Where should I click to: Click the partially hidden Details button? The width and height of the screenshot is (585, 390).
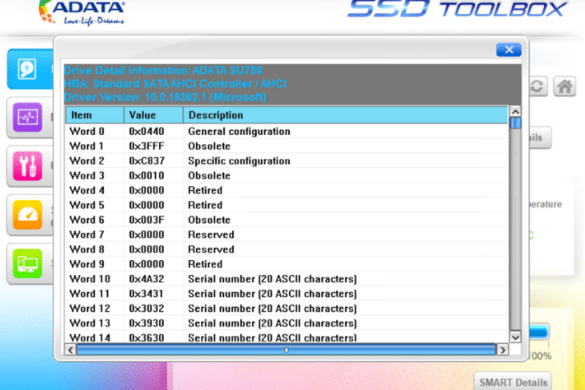click(539, 137)
